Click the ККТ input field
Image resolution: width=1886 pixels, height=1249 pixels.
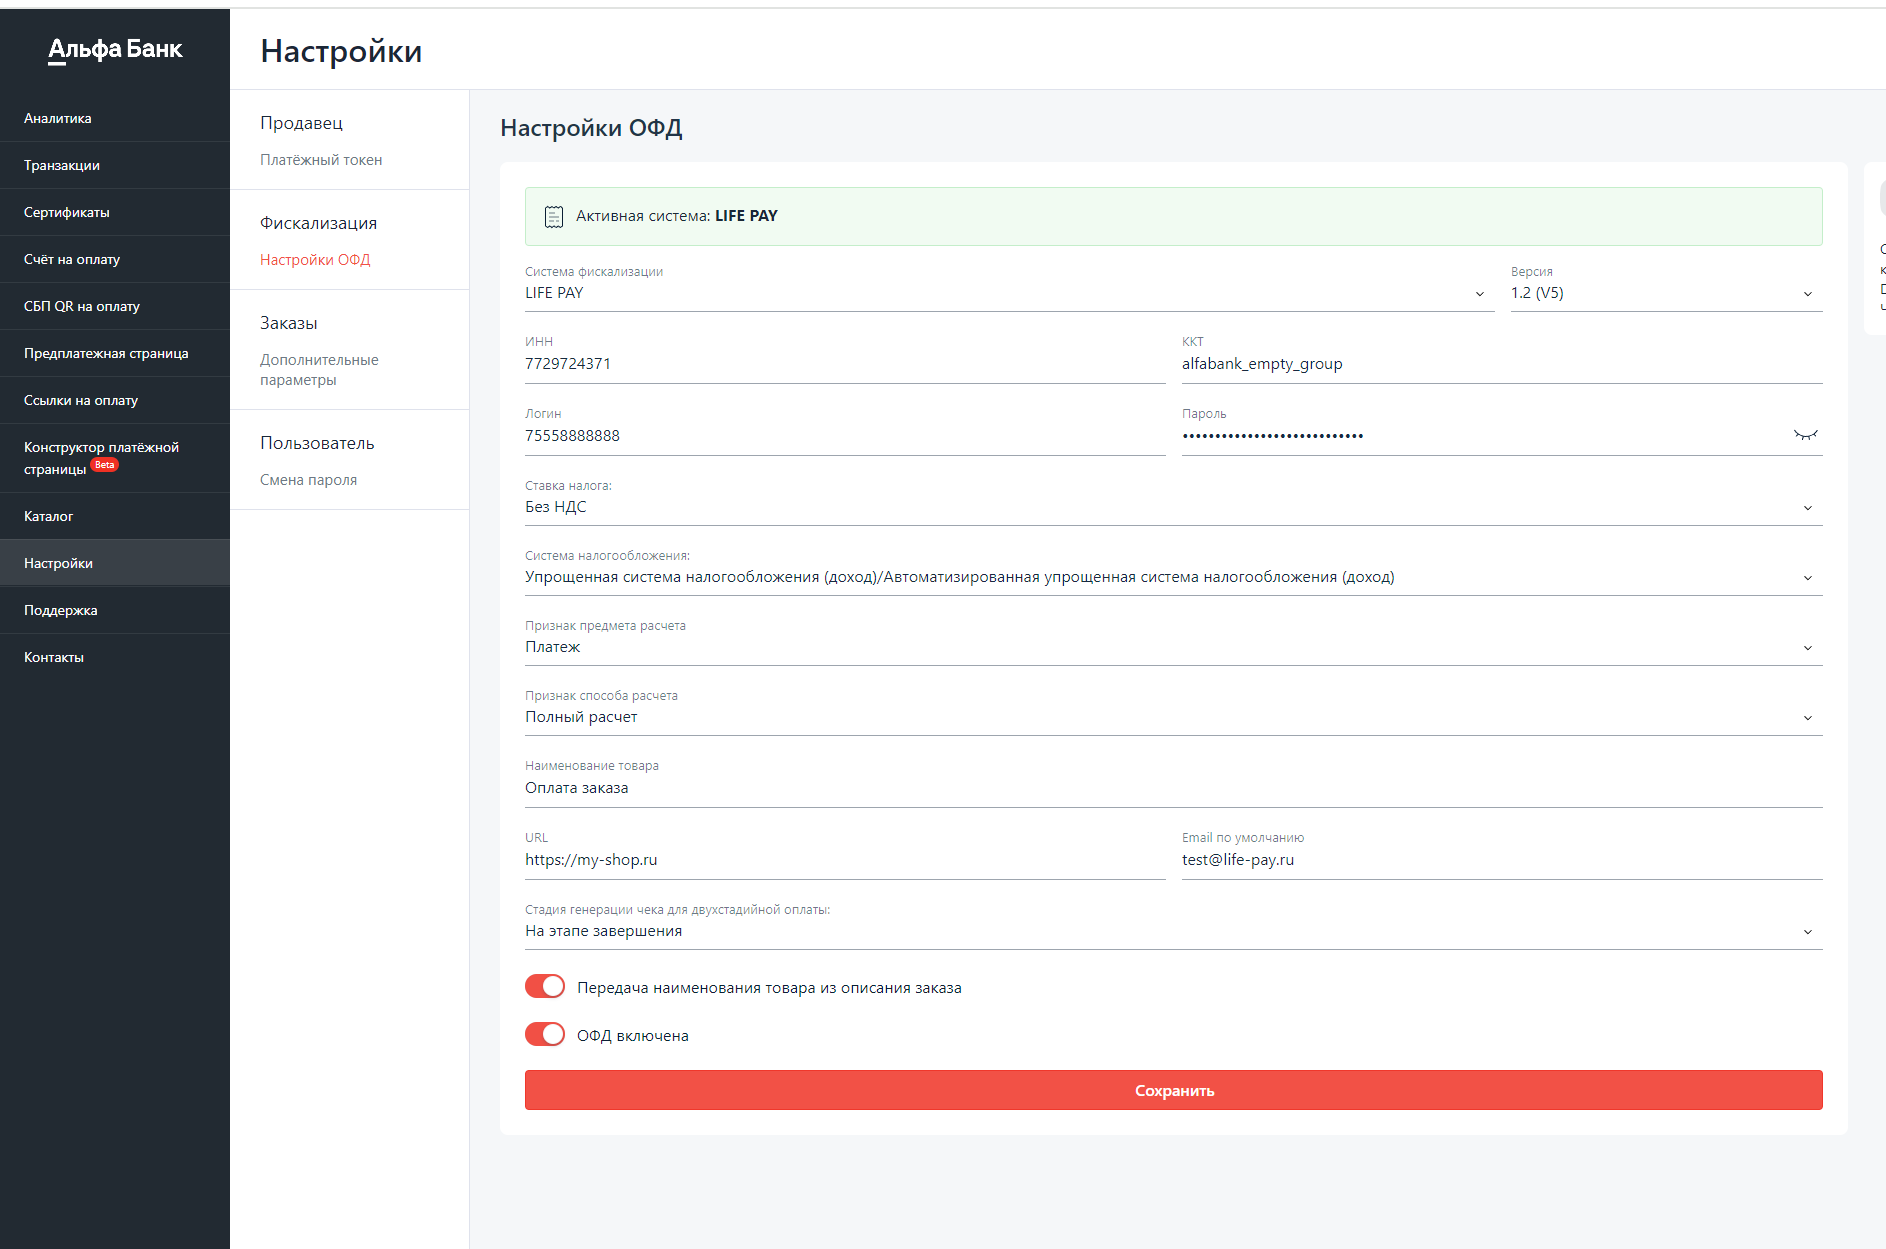click(1502, 364)
